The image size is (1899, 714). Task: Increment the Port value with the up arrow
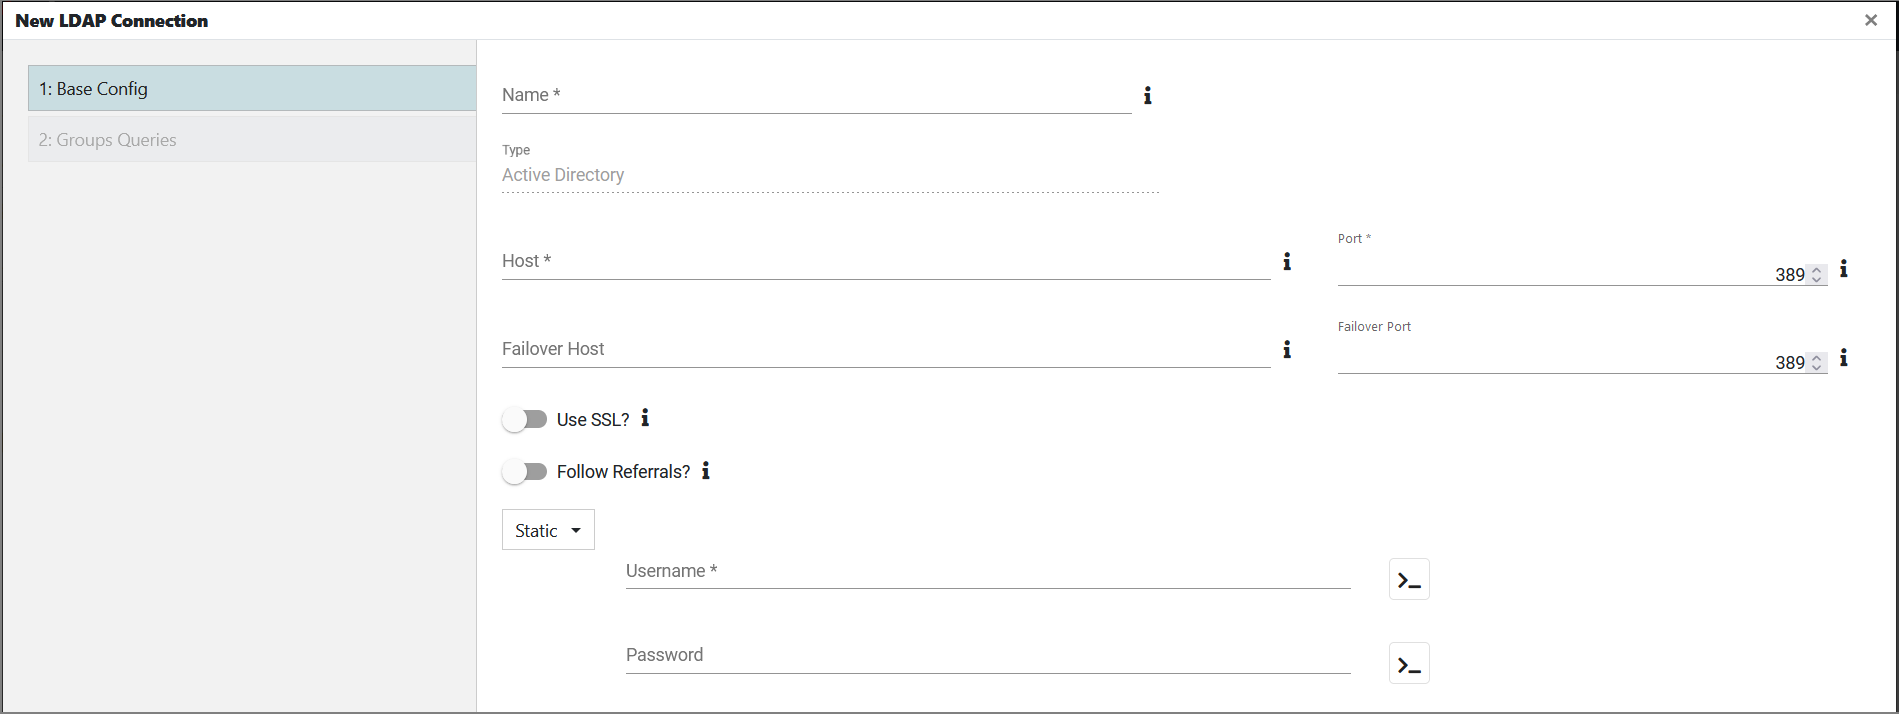tap(1815, 270)
